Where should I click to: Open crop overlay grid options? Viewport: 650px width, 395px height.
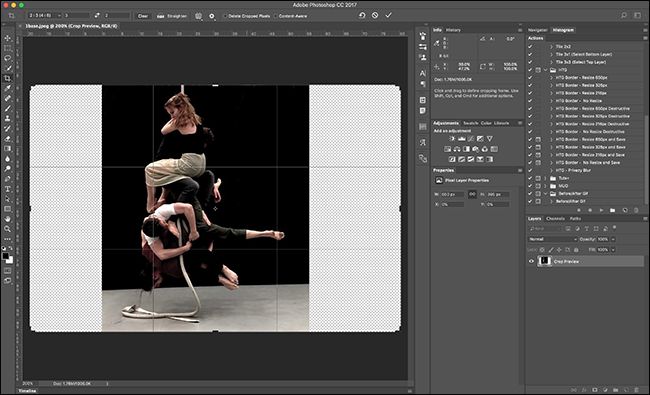tap(199, 16)
